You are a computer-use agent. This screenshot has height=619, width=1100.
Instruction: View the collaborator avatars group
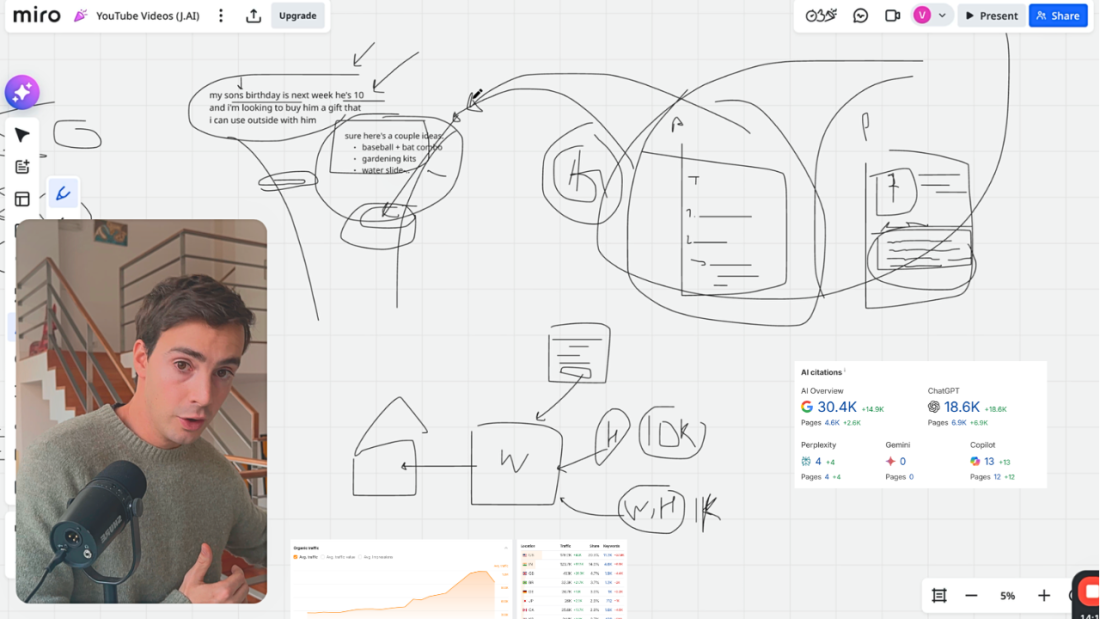[820, 15]
